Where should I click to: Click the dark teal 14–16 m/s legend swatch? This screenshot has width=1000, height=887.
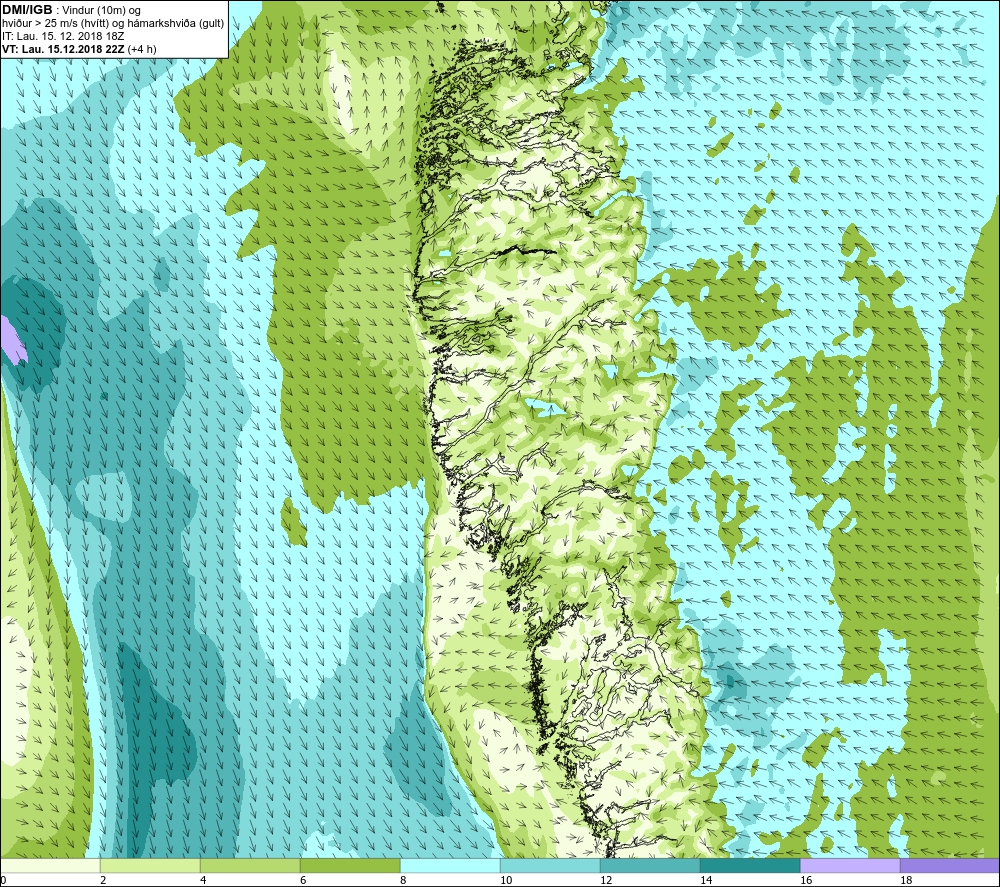coord(750,865)
